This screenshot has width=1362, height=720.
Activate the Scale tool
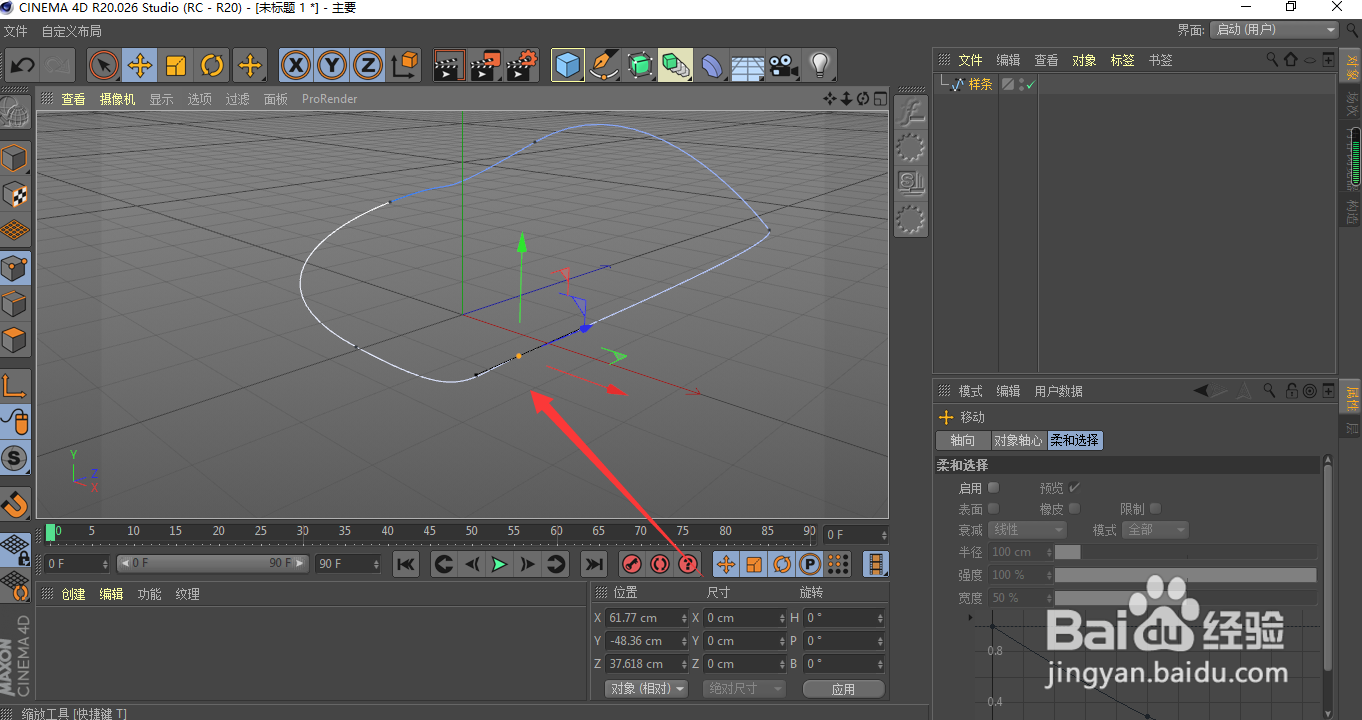point(176,66)
